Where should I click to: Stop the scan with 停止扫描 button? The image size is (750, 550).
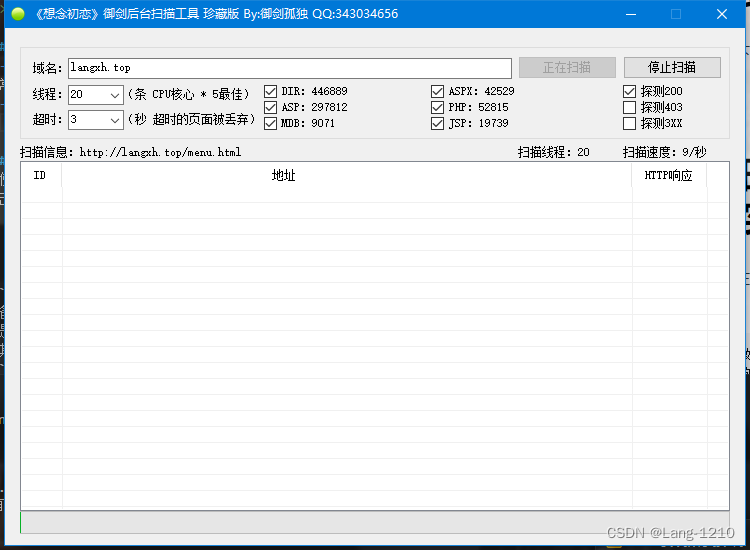pos(672,67)
